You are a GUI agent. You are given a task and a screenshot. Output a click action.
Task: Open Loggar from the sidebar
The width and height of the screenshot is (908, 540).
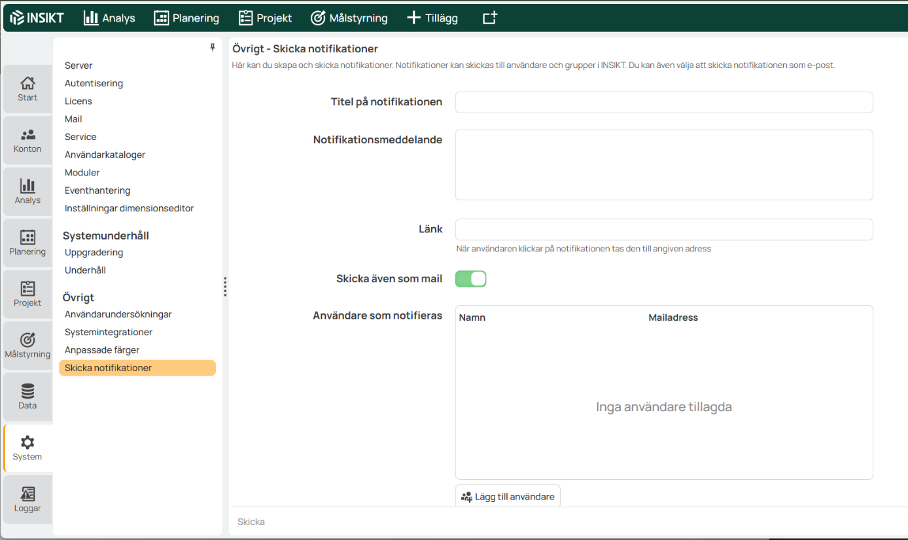27,500
